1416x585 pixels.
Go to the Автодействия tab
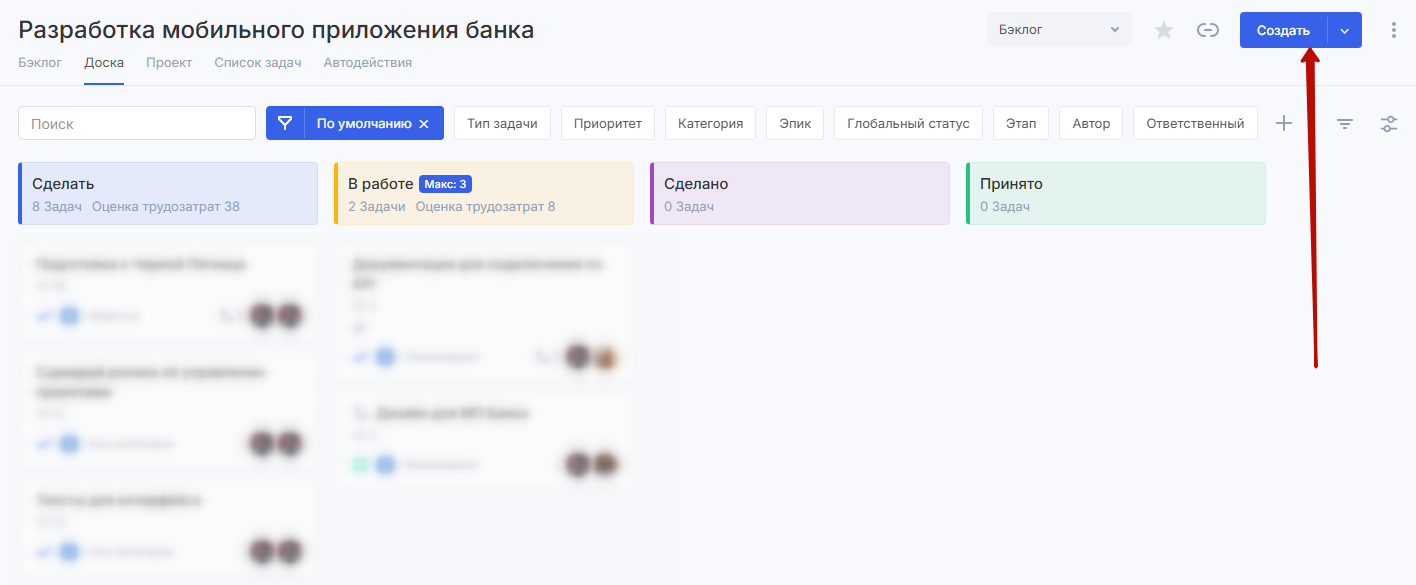coord(367,62)
